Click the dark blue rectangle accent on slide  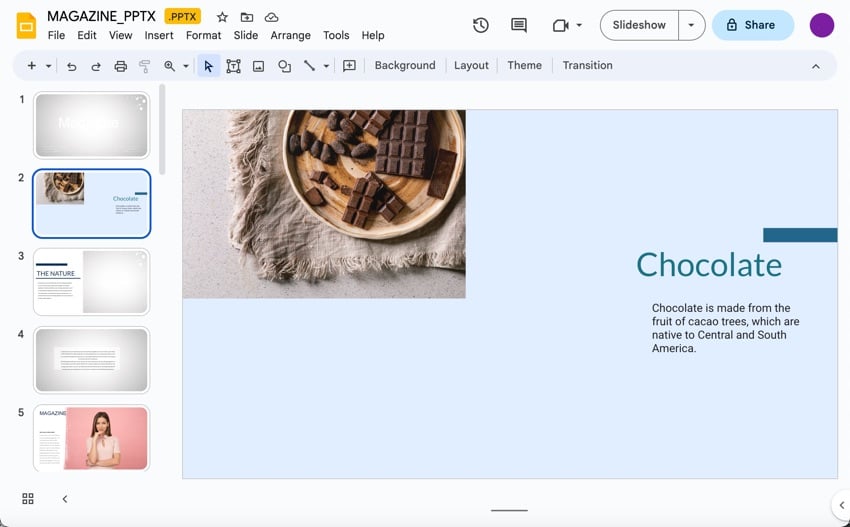tap(799, 235)
